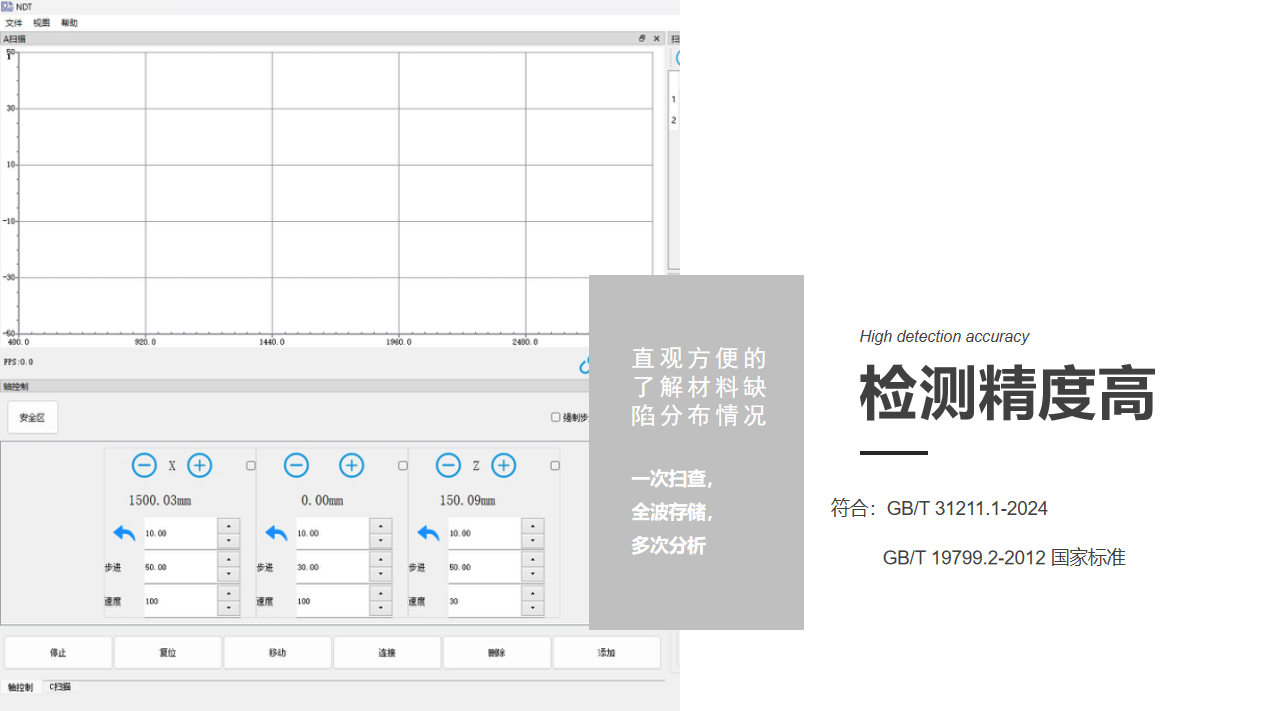Image resolution: width=1270 pixels, height=711 pixels.
Task: Toggle the 强制步 checkbox
Action: [556, 417]
